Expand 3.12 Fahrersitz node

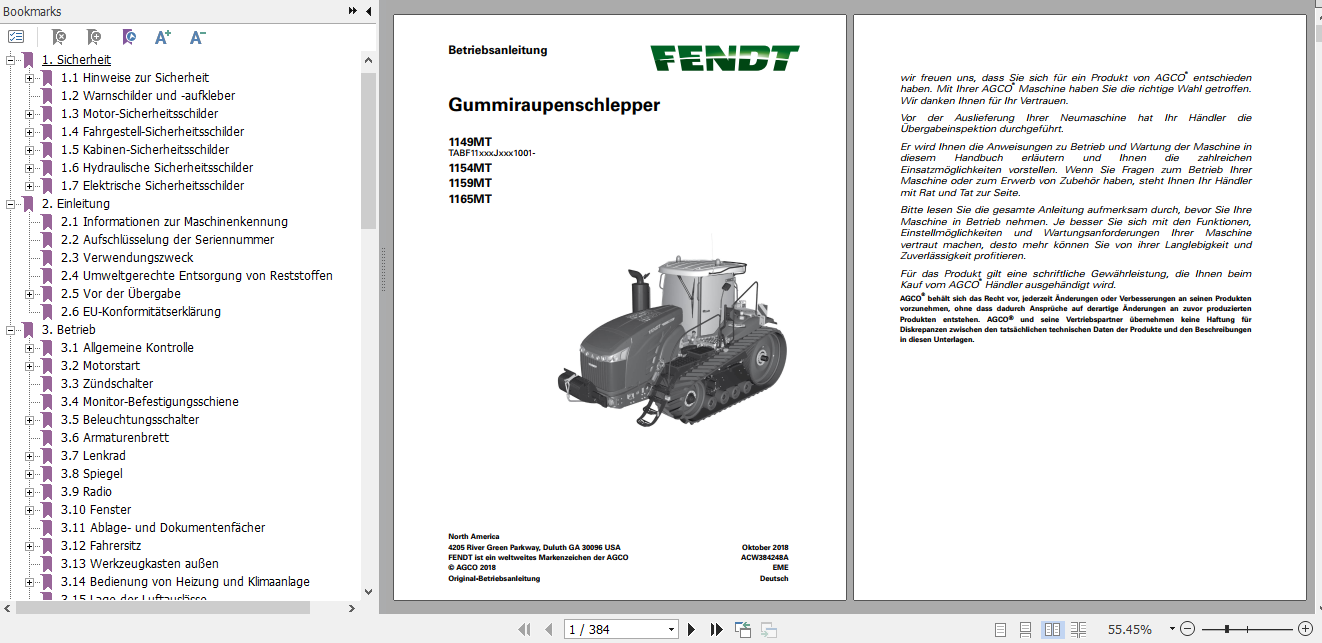[x=30, y=545]
